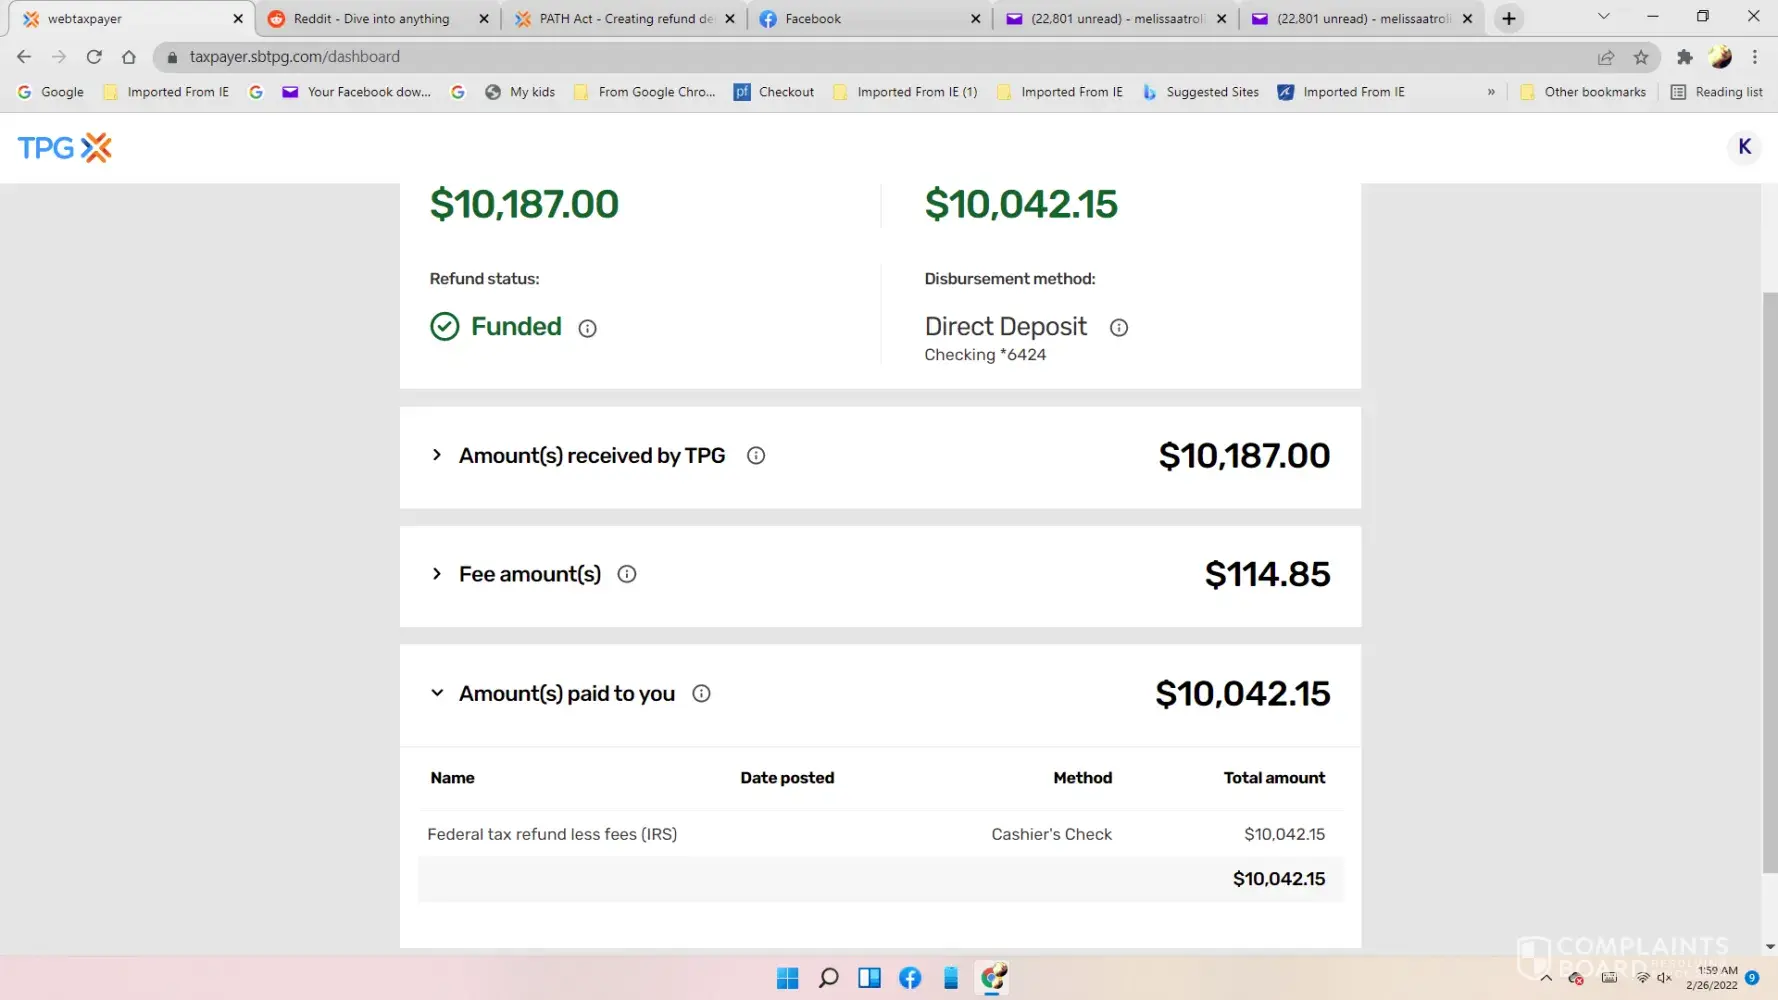Show info for Amount(s) paid to you
The width and height of the screenshot is (1778, 1000).
click(x=702, y=694)
